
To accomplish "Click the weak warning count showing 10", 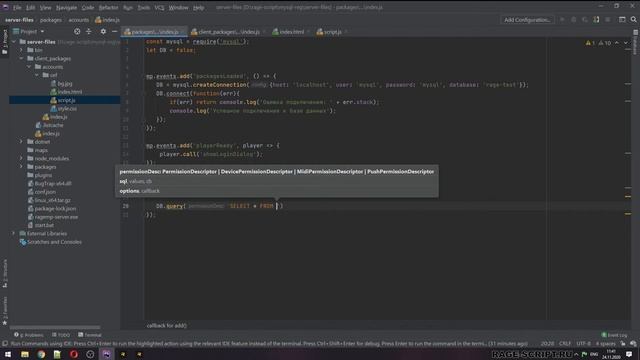I will click(x=605, y=43).
